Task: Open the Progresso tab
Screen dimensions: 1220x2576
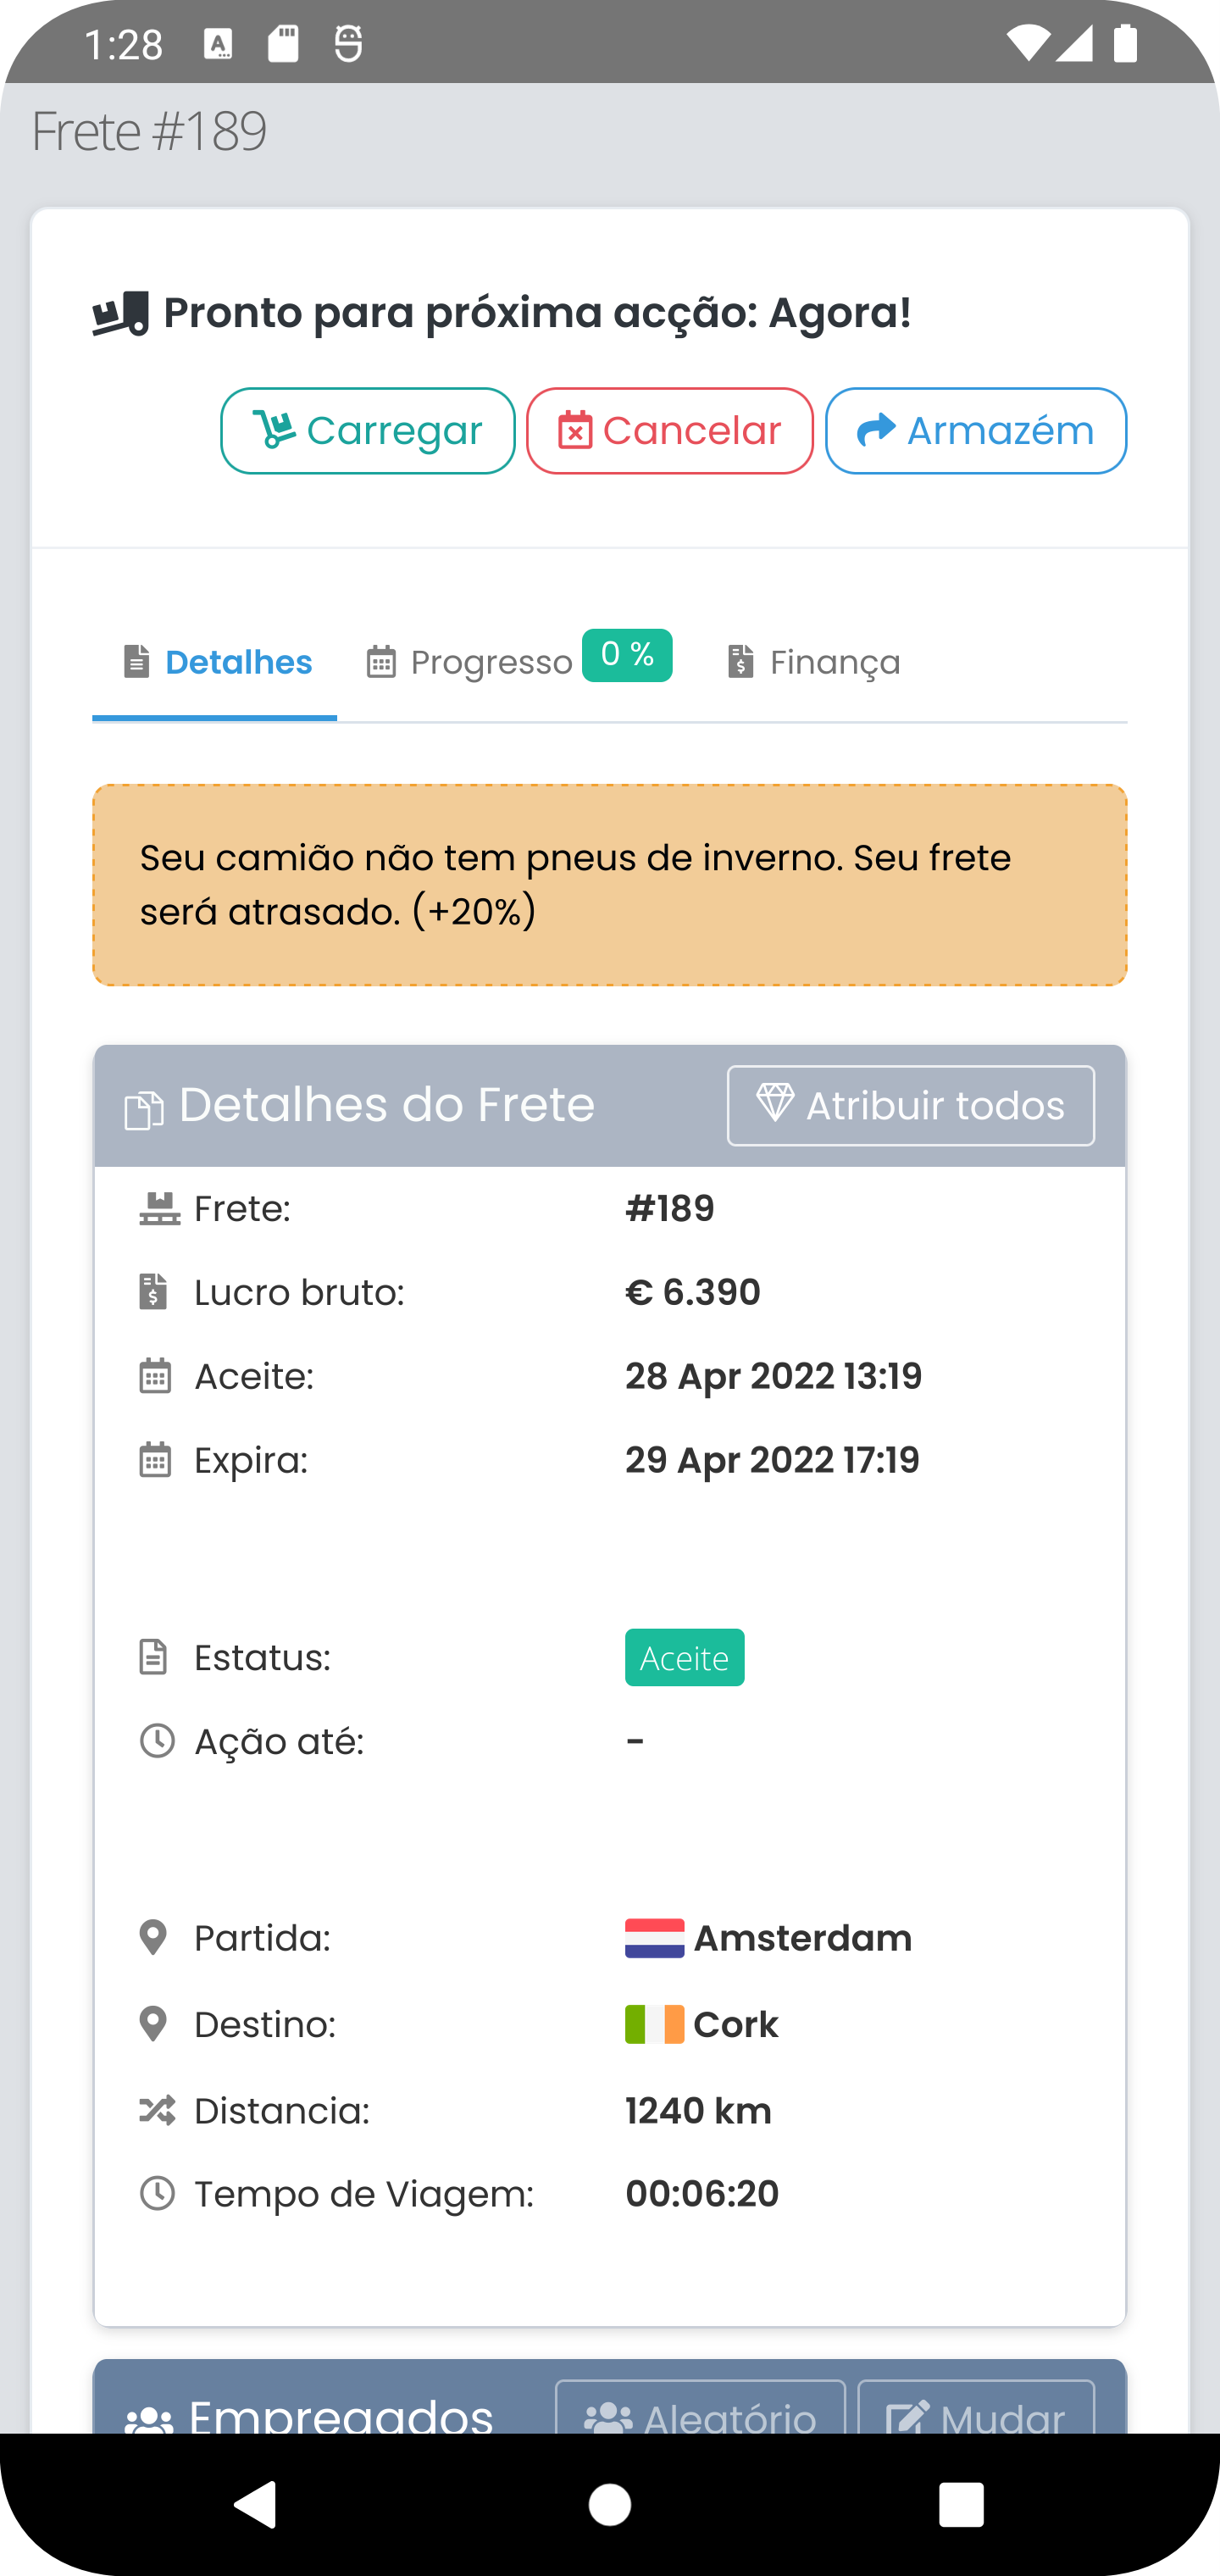Action: 470,663
